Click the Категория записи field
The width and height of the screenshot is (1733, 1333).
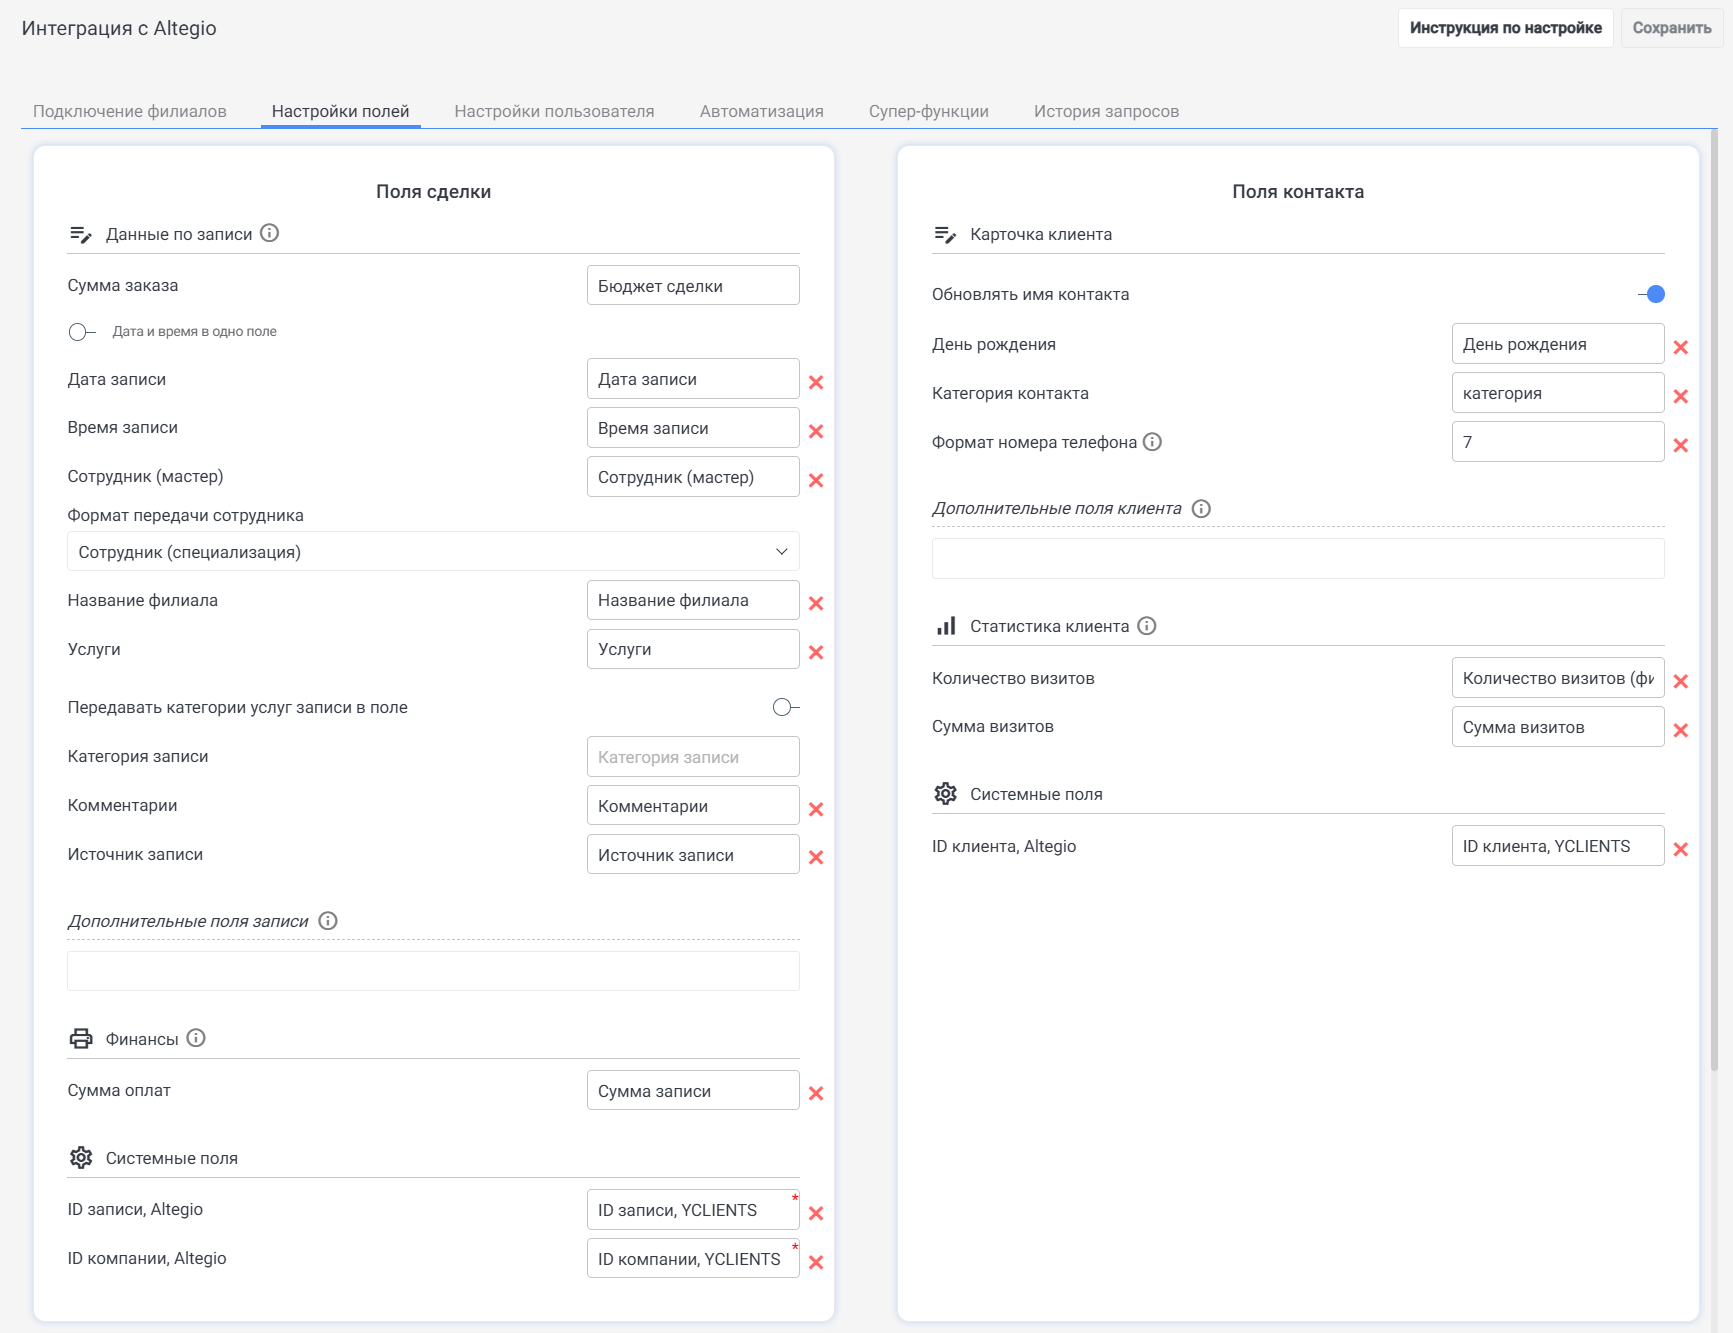tap(693, 757)
